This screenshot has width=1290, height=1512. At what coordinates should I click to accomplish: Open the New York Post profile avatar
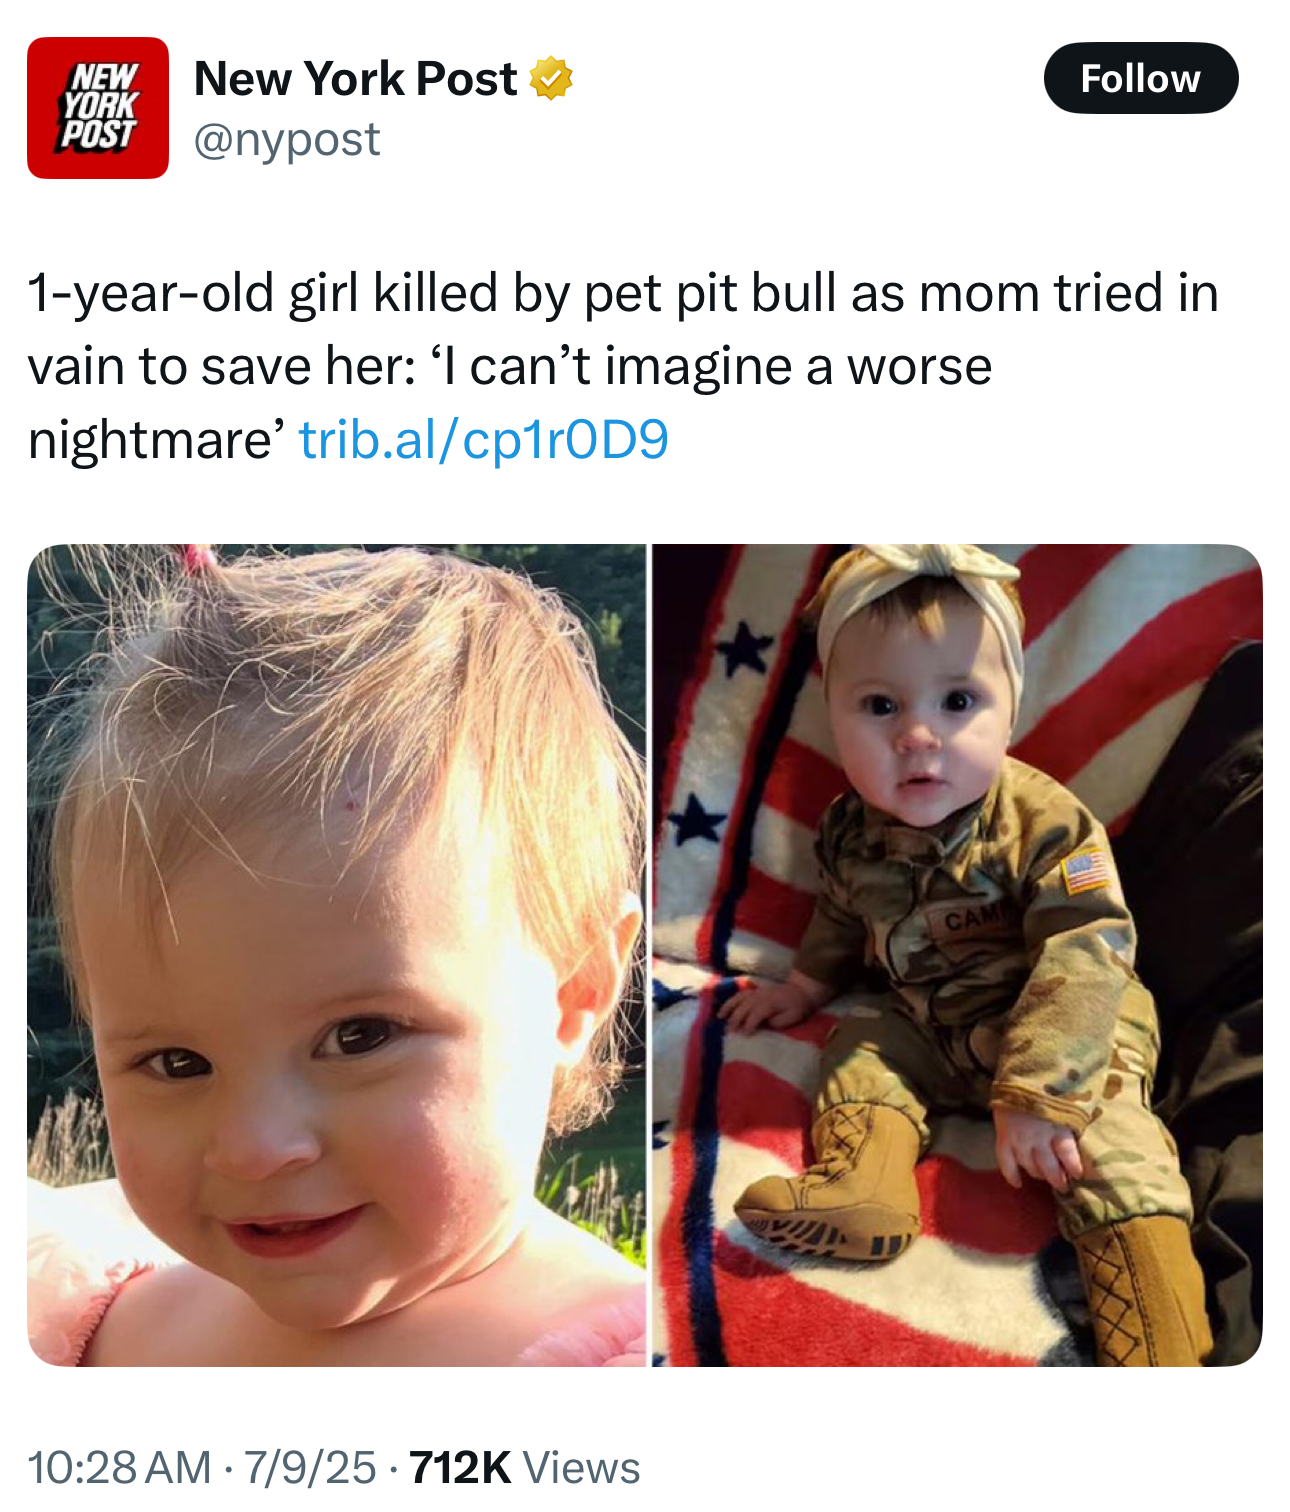(98, 108)
